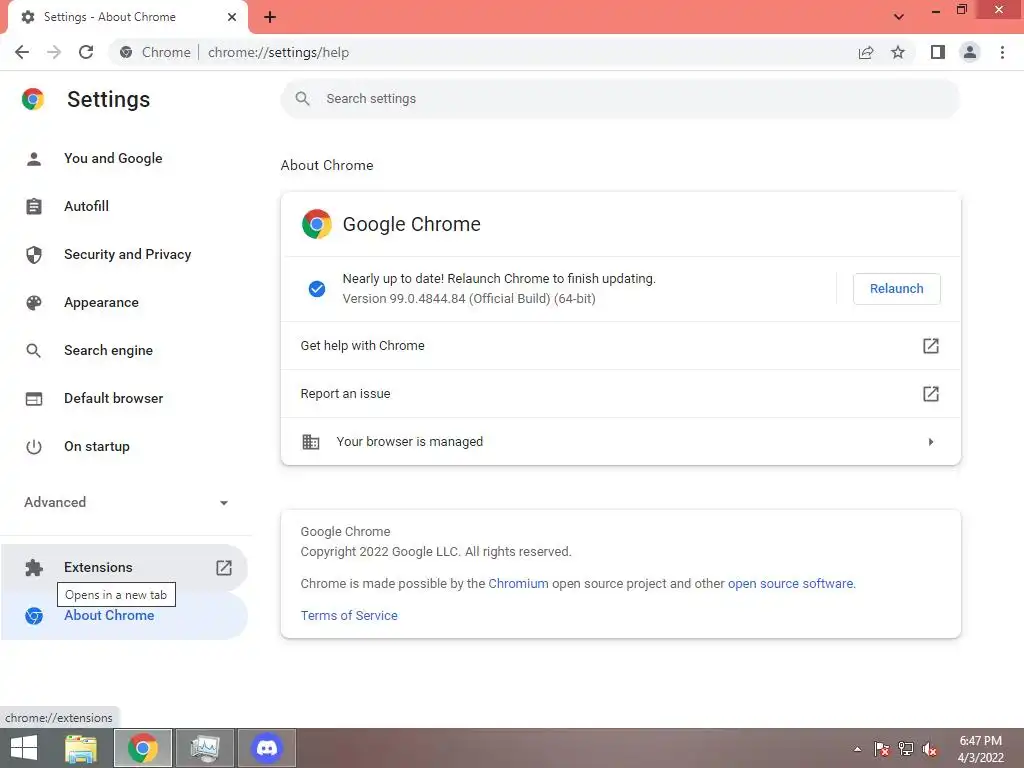Viewport: 1024px width, 768px height.
Task: Open Report an issue
Action: [620, 394]
